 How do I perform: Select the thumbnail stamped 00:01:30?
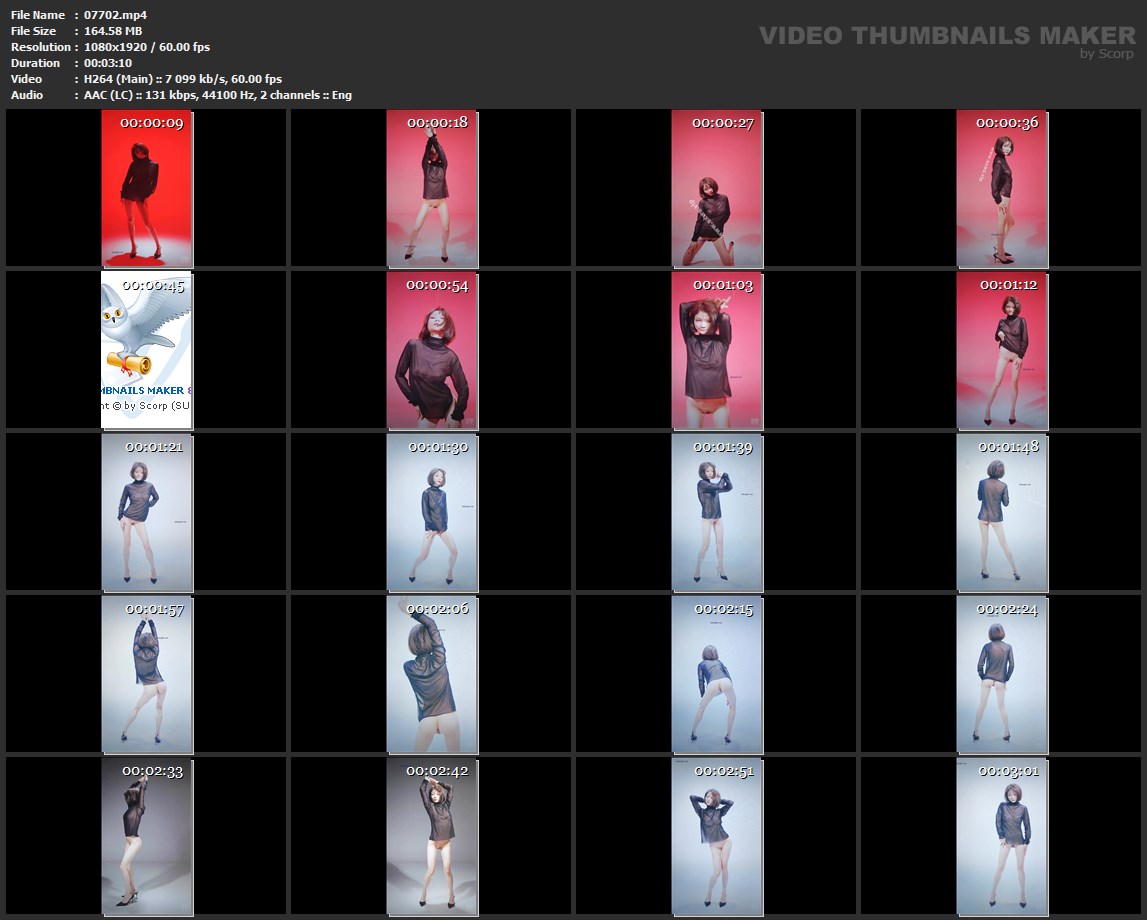tap(432, 513)
